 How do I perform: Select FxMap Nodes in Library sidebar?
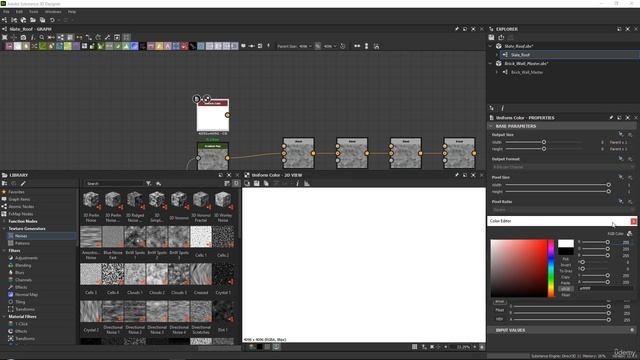[x=21, y=214]
